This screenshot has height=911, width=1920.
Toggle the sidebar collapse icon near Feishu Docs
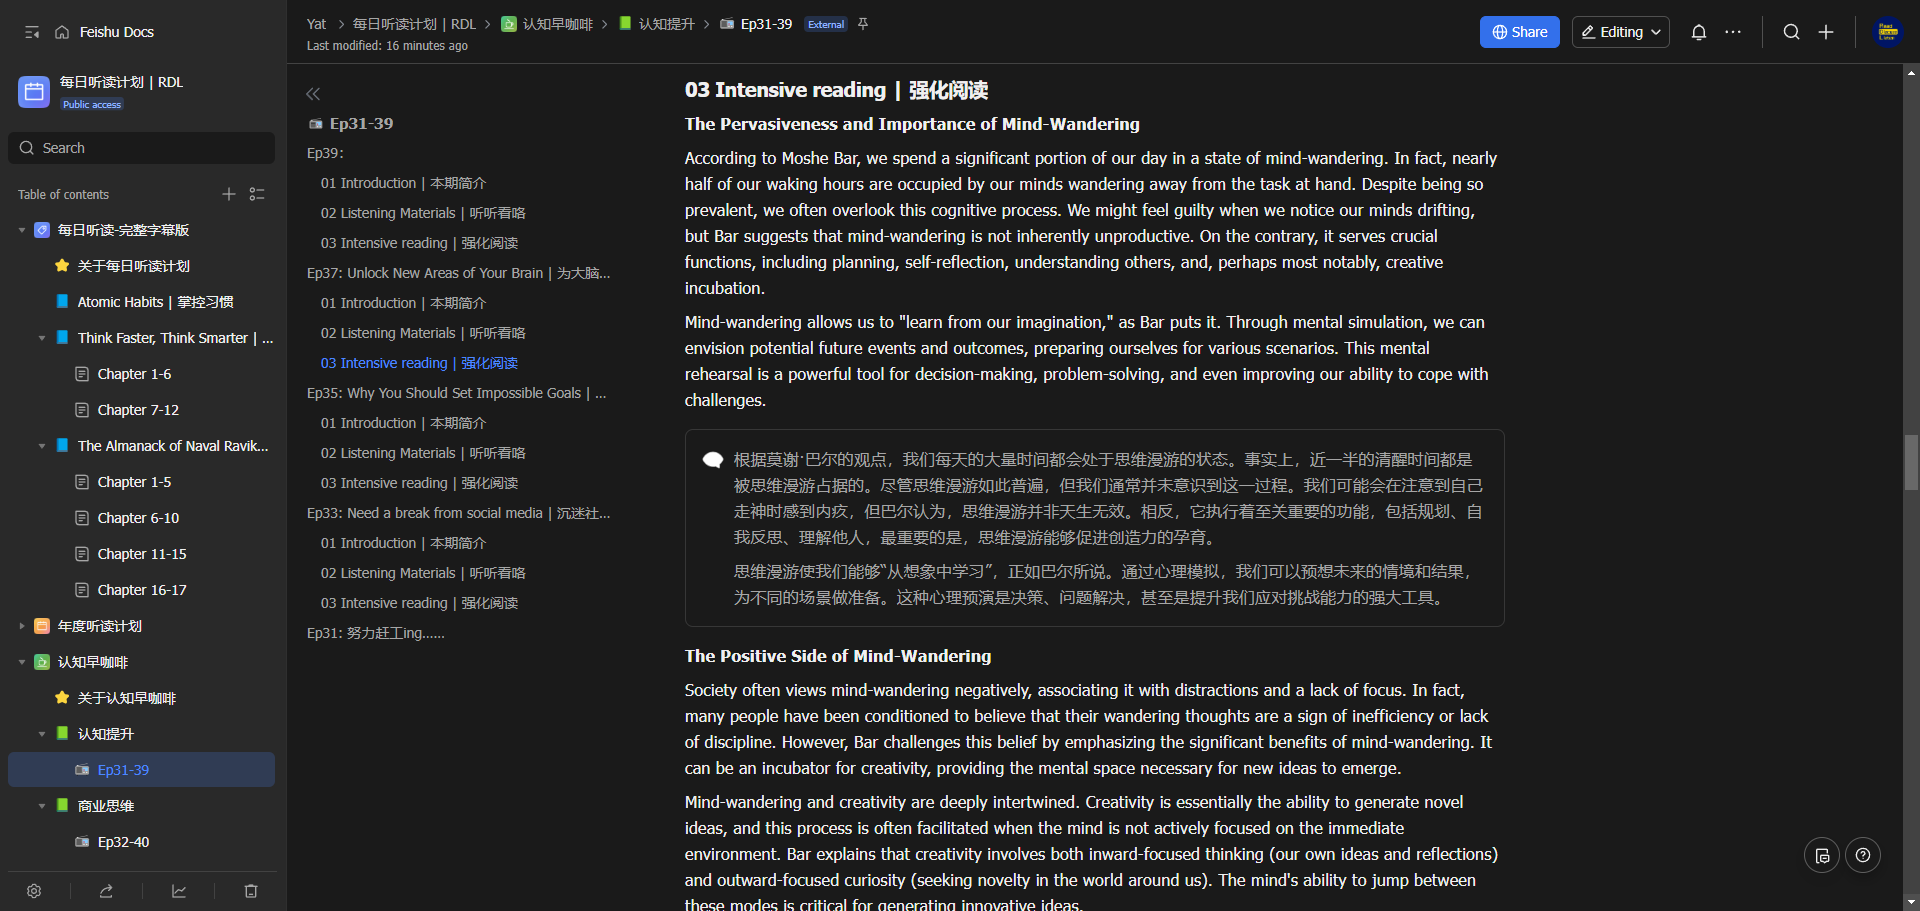point(32,32)
